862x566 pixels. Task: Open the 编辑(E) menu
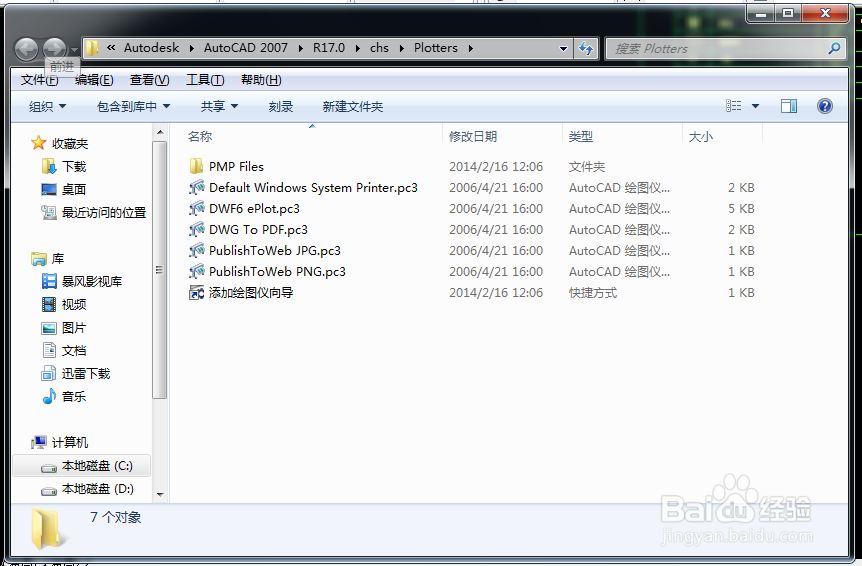(94, 80)
